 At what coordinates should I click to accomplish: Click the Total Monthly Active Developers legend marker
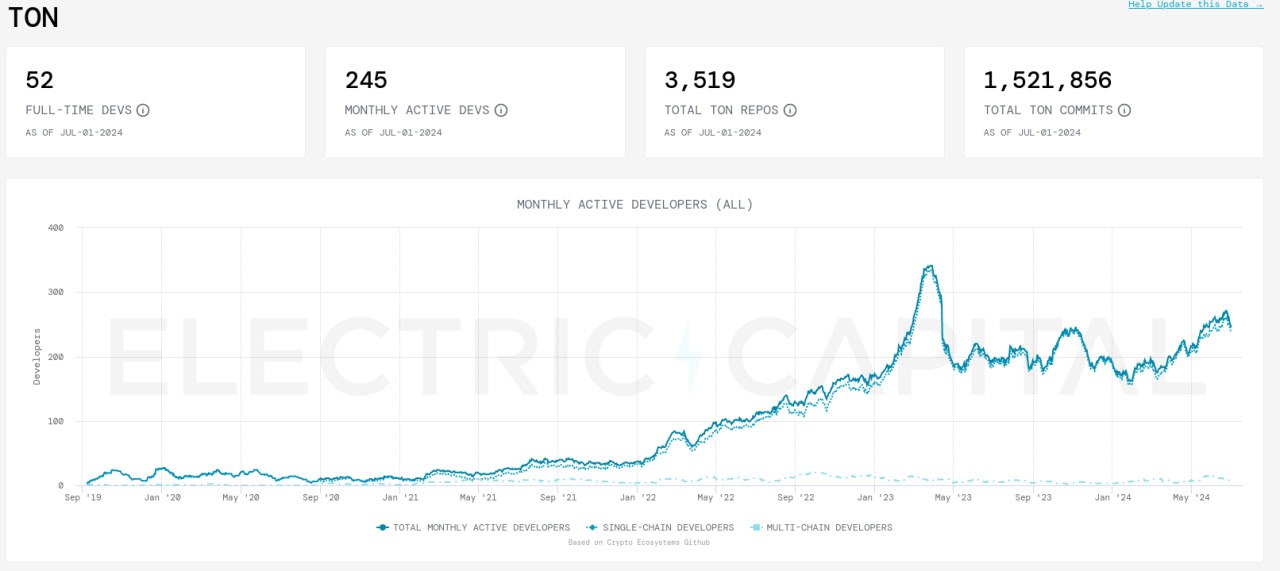pos(382,527)
